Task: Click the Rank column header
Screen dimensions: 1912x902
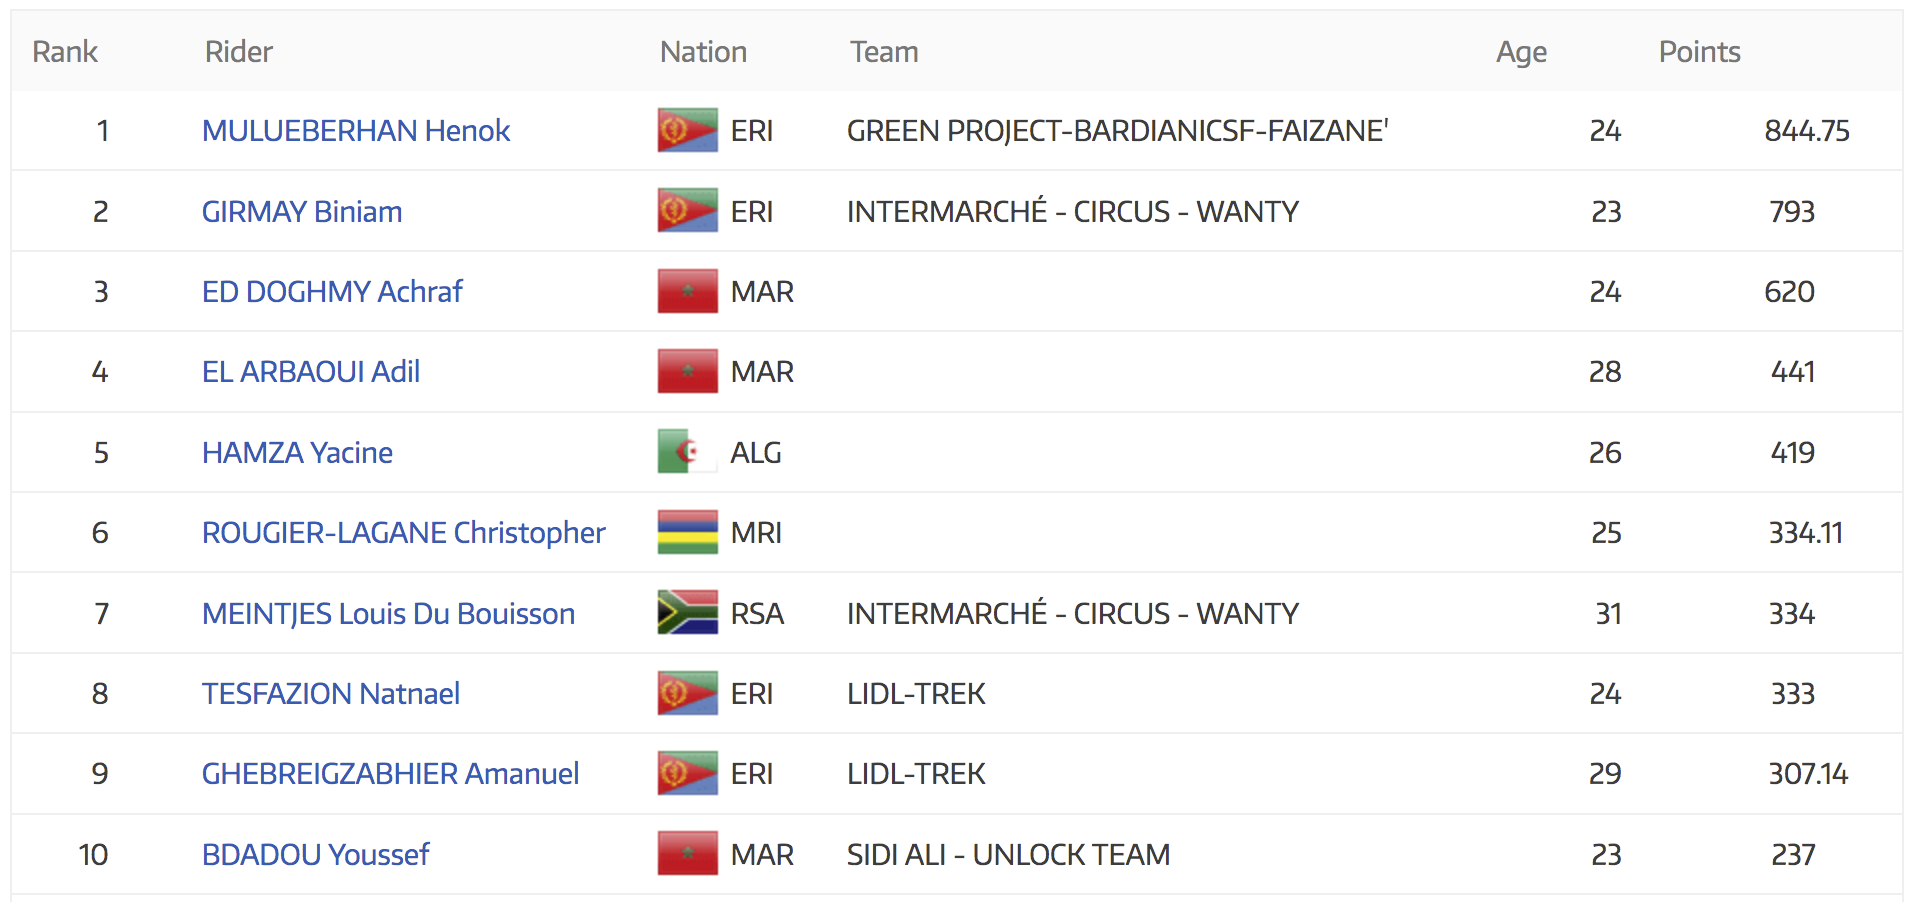Action: click(x=64, y=52)
